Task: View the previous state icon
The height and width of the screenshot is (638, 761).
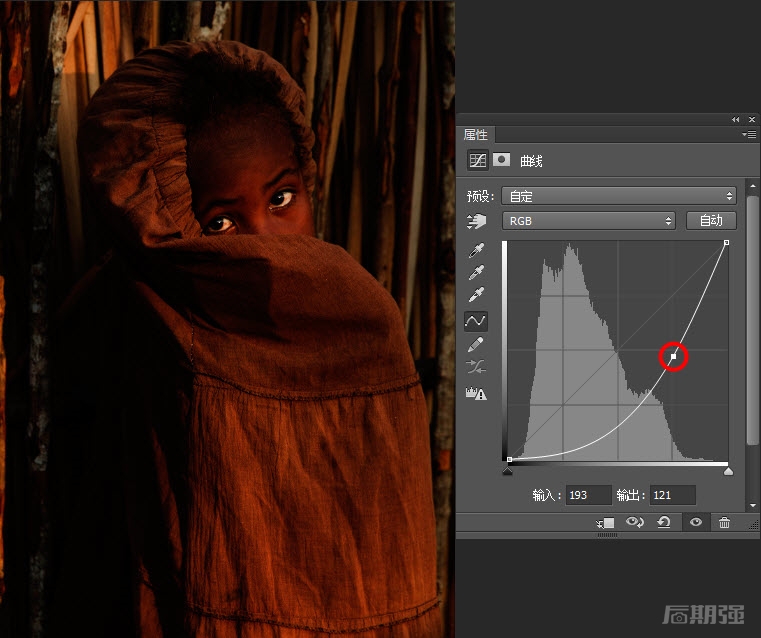Action: click(635, 522)
